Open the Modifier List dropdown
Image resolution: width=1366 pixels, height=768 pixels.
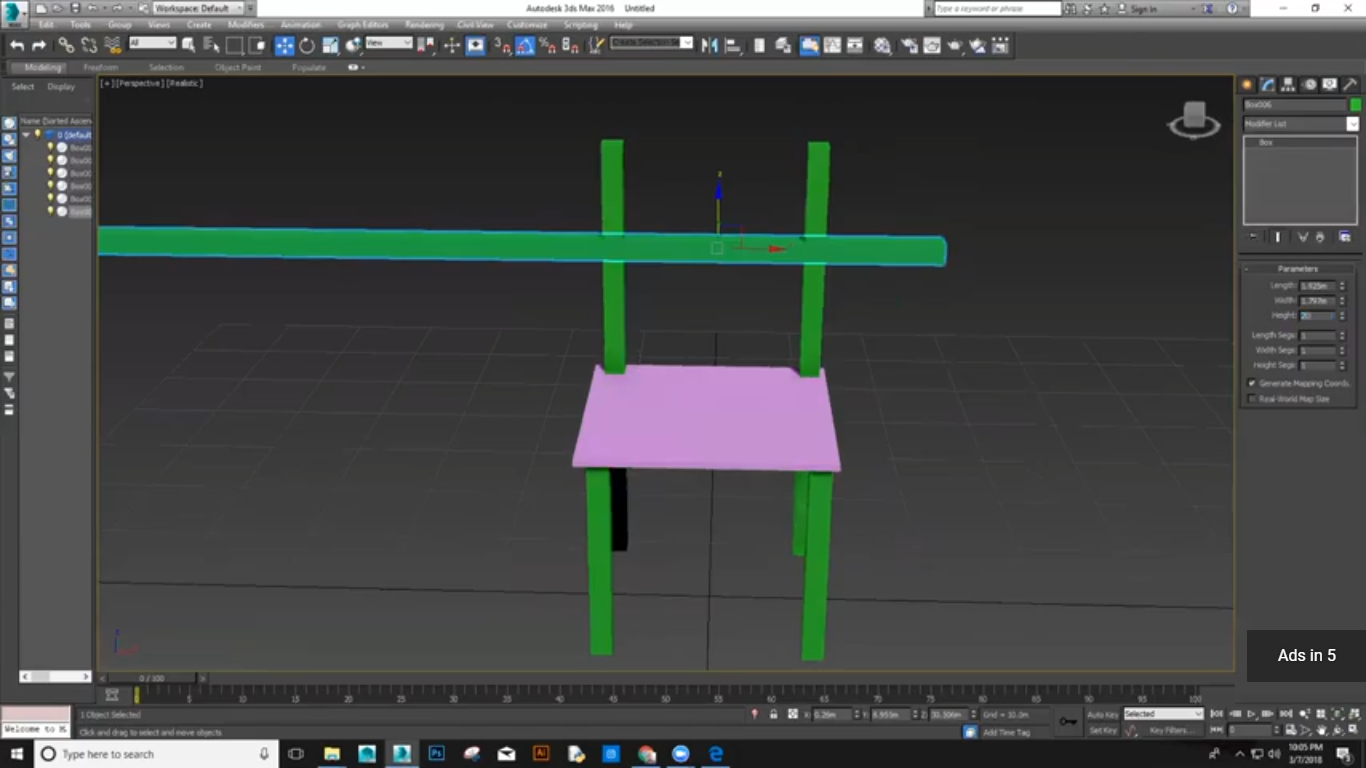click(1352, 124)
